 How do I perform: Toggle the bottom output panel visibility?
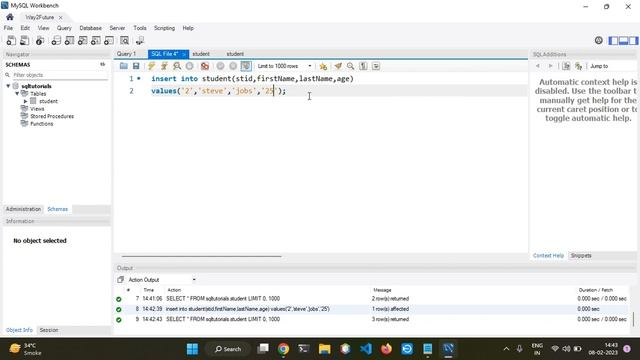623,40
